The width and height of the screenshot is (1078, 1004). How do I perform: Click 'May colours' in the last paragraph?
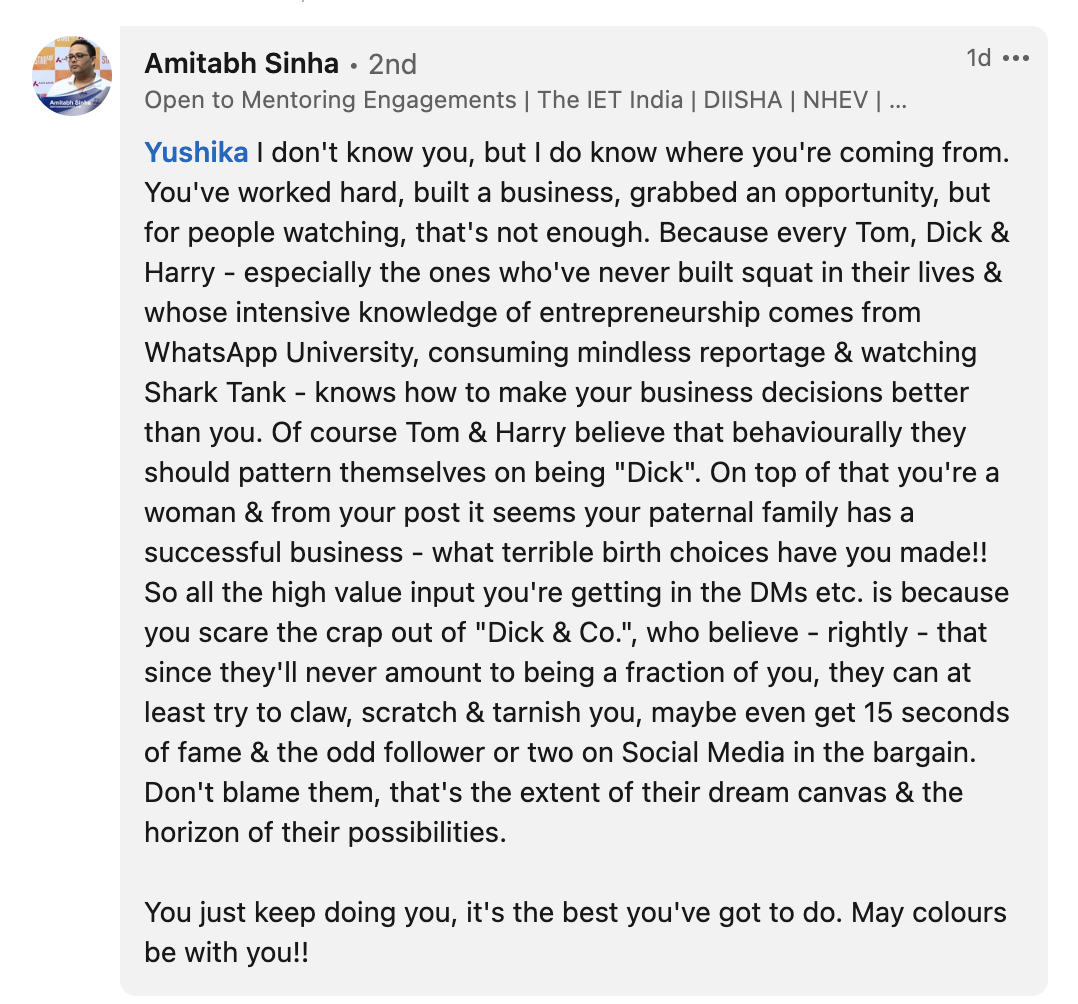[929, 913]
